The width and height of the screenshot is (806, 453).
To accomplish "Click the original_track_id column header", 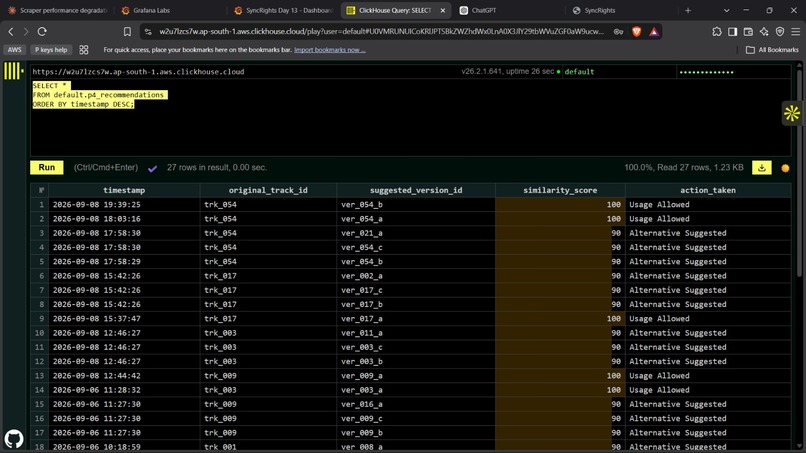I will pos(268,190).
